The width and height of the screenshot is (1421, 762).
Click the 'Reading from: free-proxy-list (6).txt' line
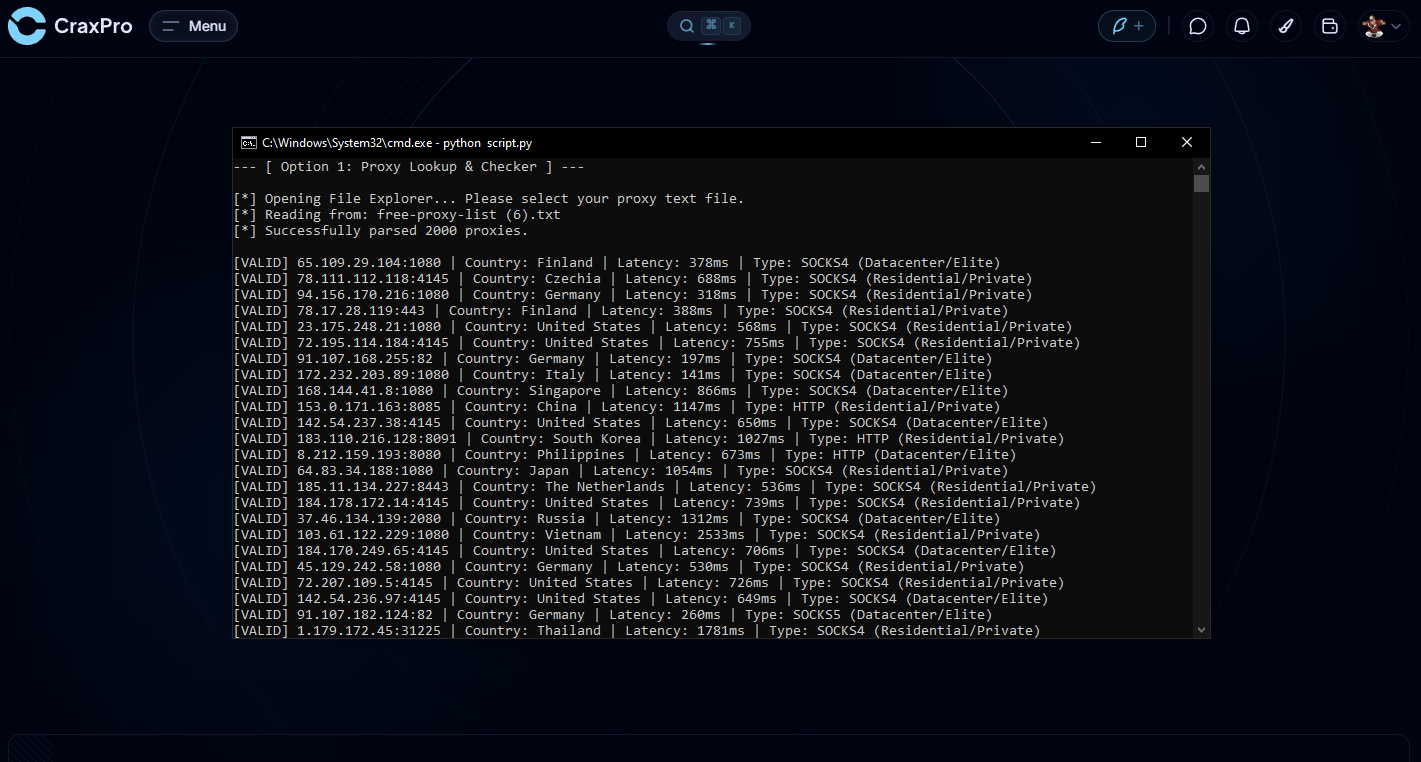397,215
